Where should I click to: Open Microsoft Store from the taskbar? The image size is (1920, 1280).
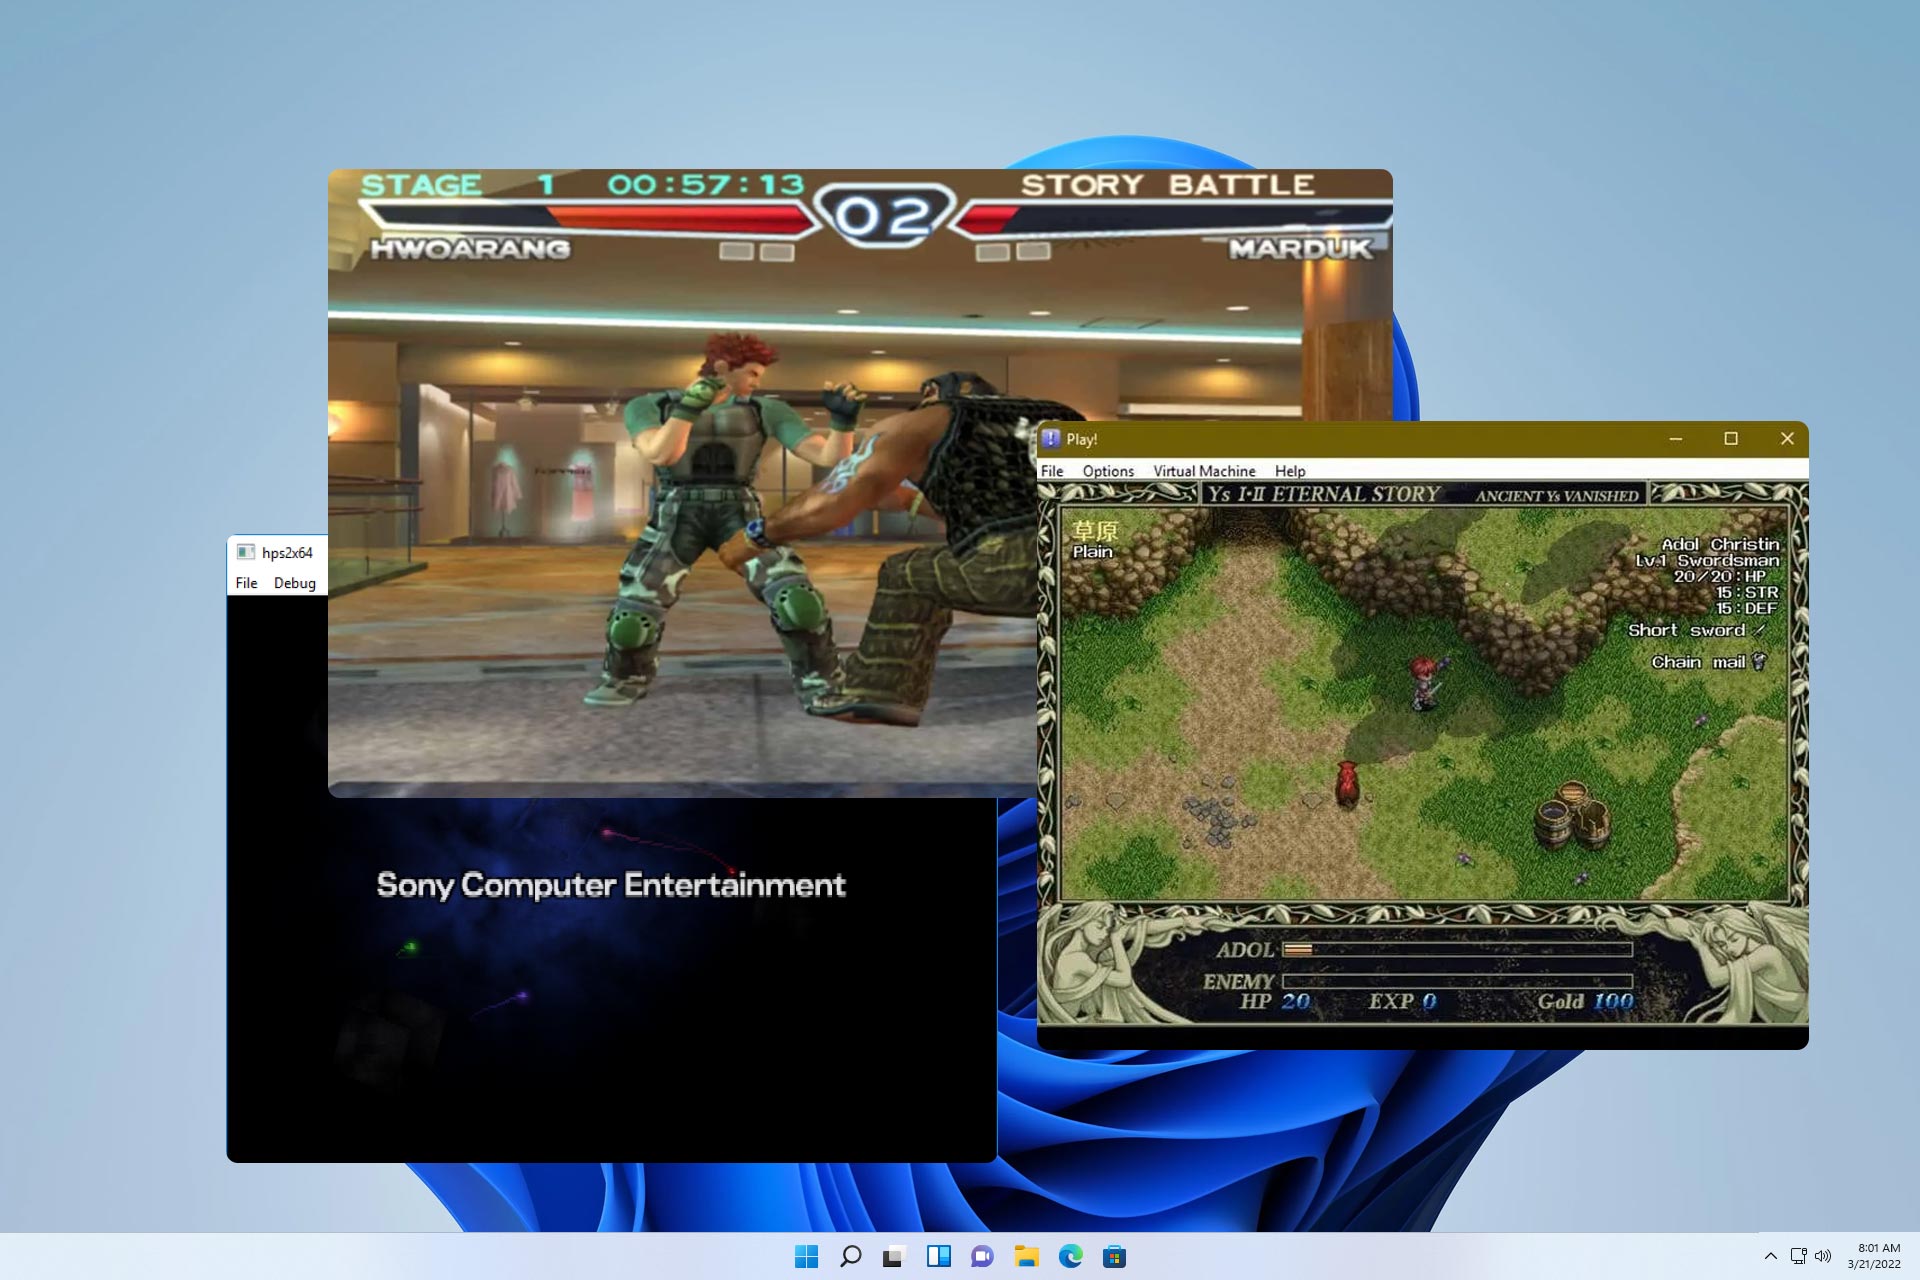coord(1114,1256)
